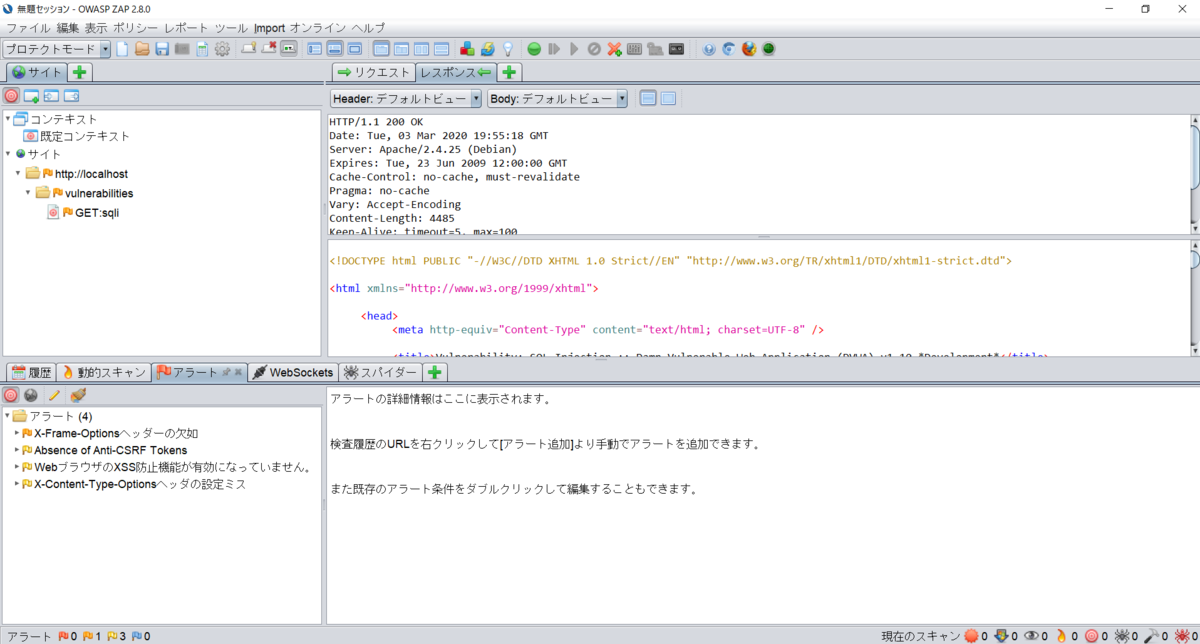The height and width of the screenshot is (644, 1200).
Task: Click the green globe icon in toolbar
Action: pos(768,49)
